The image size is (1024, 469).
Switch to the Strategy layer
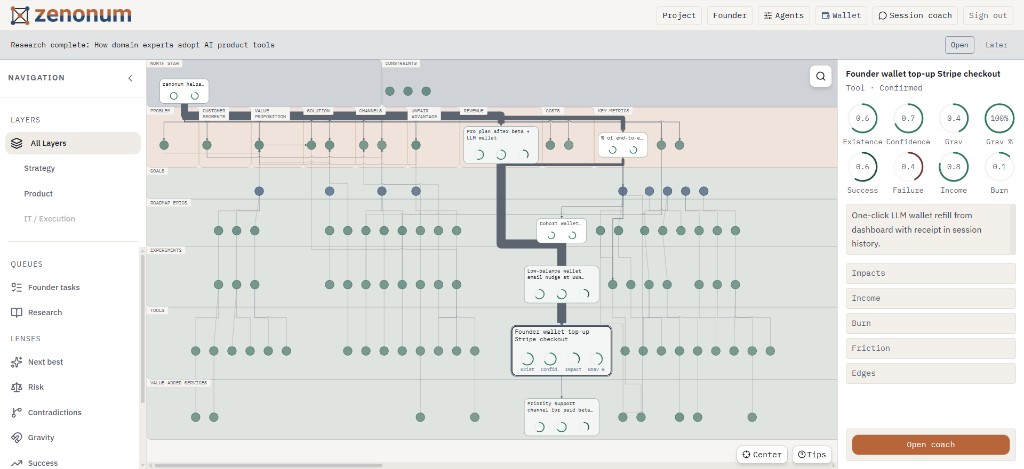(39, 169)
